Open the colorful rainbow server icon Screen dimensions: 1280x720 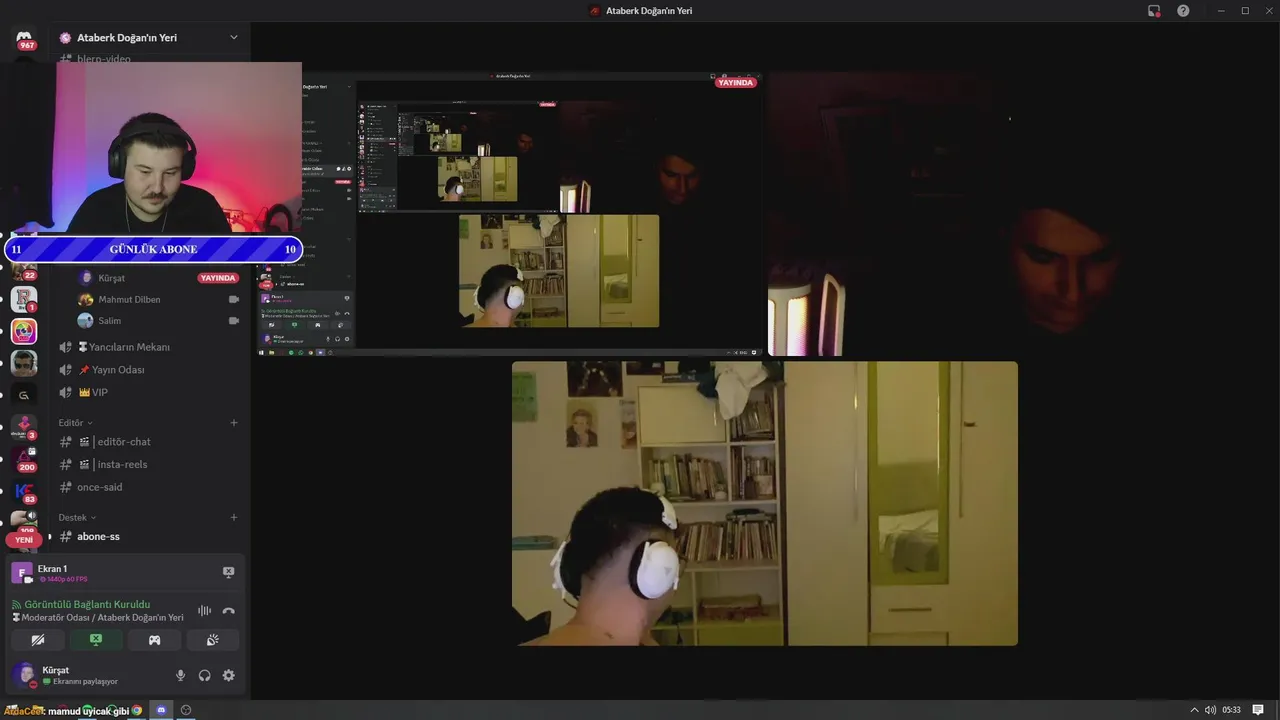[x=24, y=331]
